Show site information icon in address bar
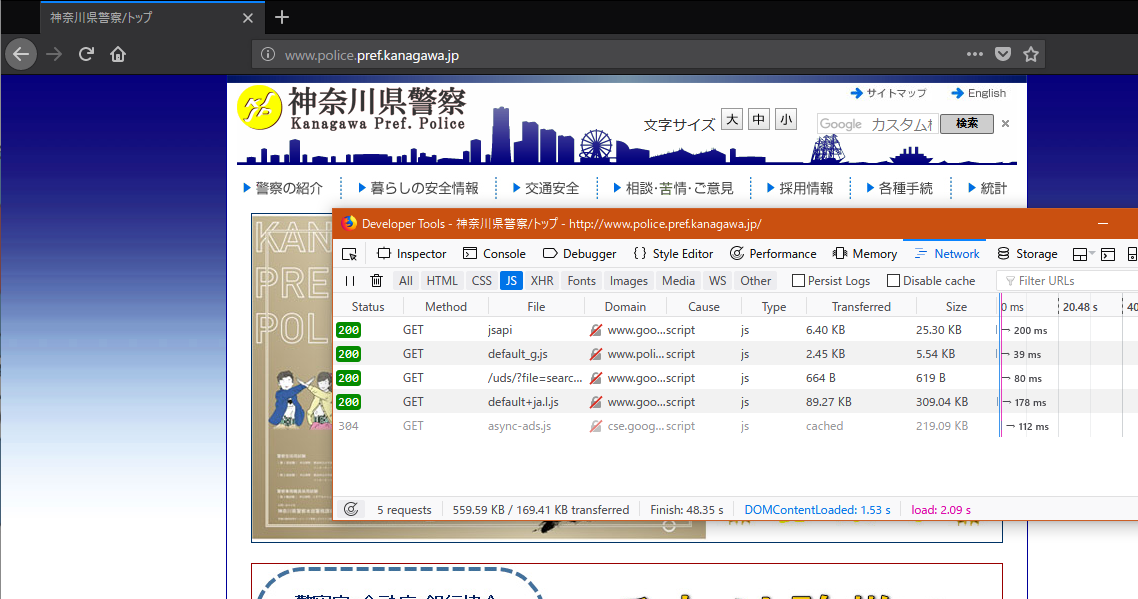Image resolution: width=1138 pixels, height=599 pixels. (268, 54)
